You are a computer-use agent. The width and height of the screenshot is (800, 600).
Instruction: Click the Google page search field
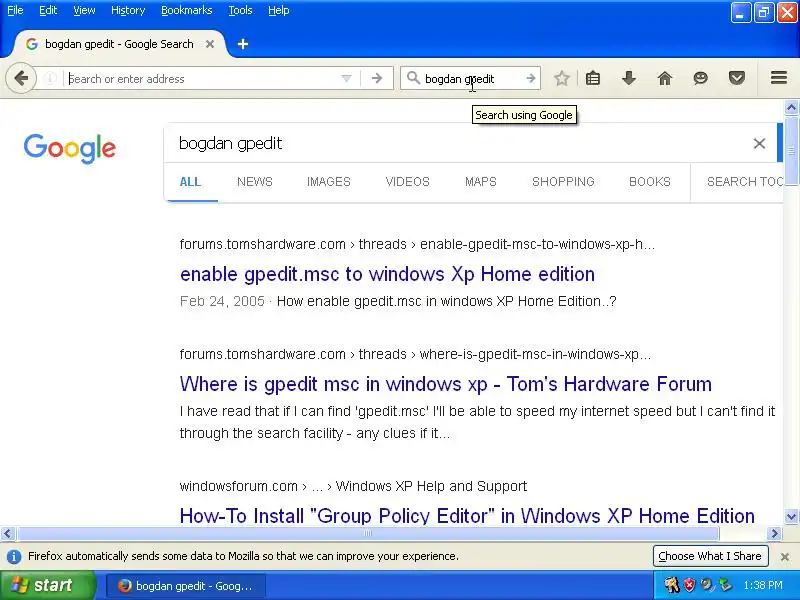coord(459,143)
